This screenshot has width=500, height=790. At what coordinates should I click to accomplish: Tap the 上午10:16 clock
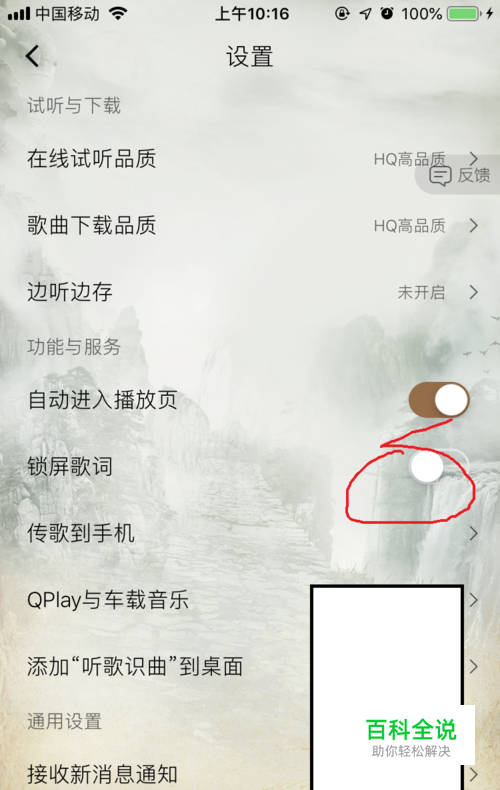coord(252,14)
